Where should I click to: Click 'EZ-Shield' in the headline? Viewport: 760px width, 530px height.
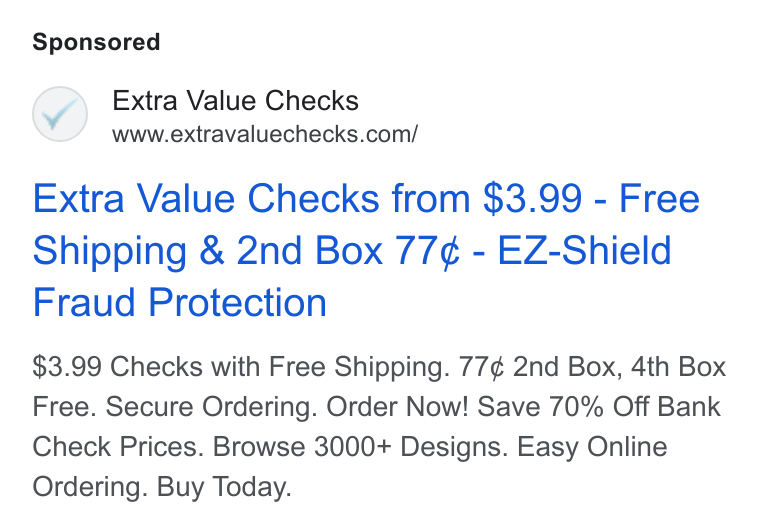pos(584,251)
